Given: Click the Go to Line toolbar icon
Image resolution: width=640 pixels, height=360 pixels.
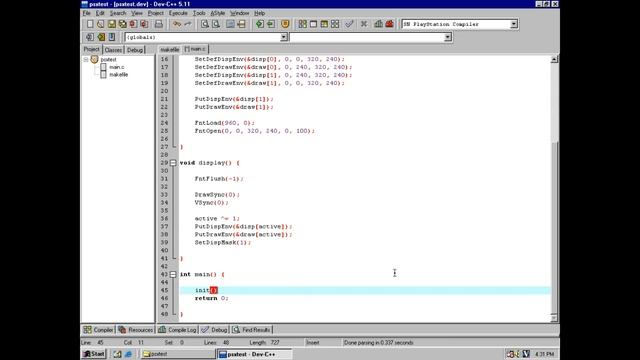Looking at the screenshot, I should [x=241, y=24].
